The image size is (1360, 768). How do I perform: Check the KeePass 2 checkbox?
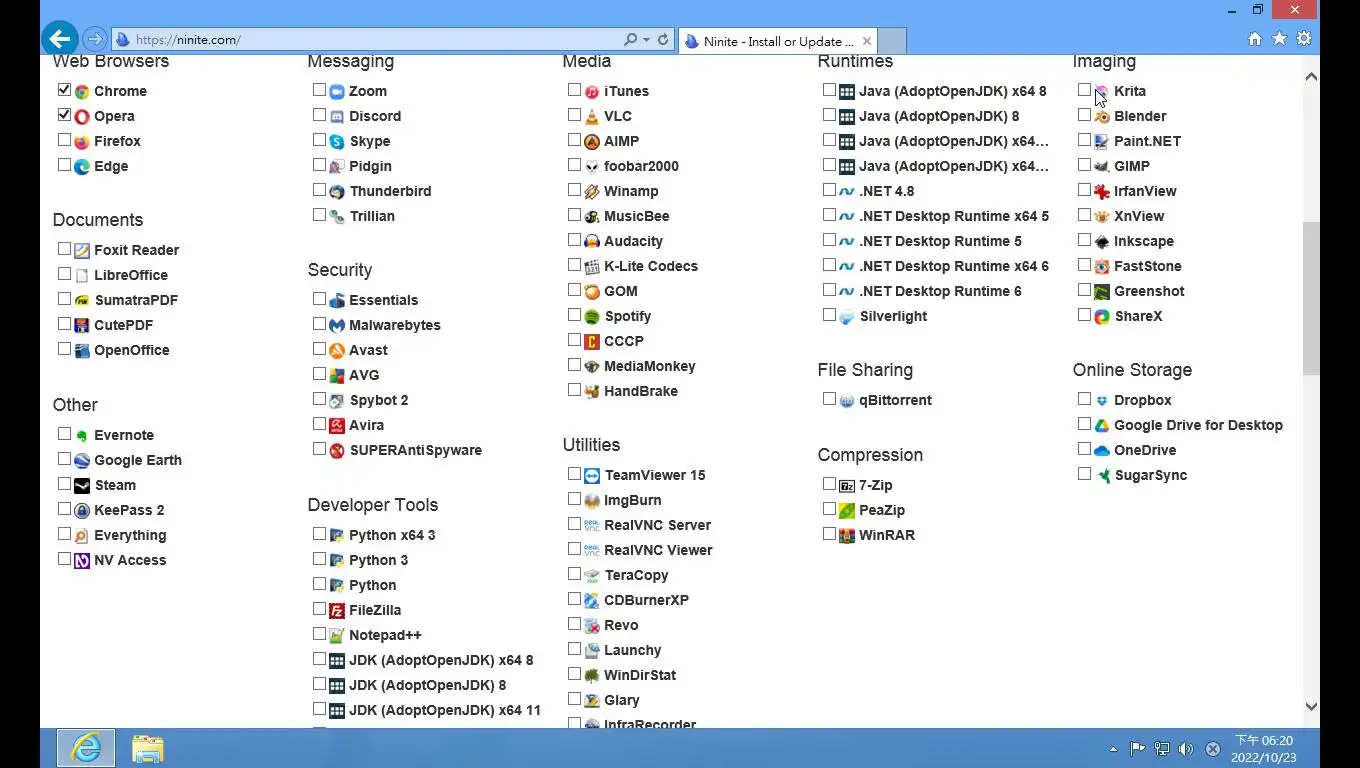(x=64, y=509)
